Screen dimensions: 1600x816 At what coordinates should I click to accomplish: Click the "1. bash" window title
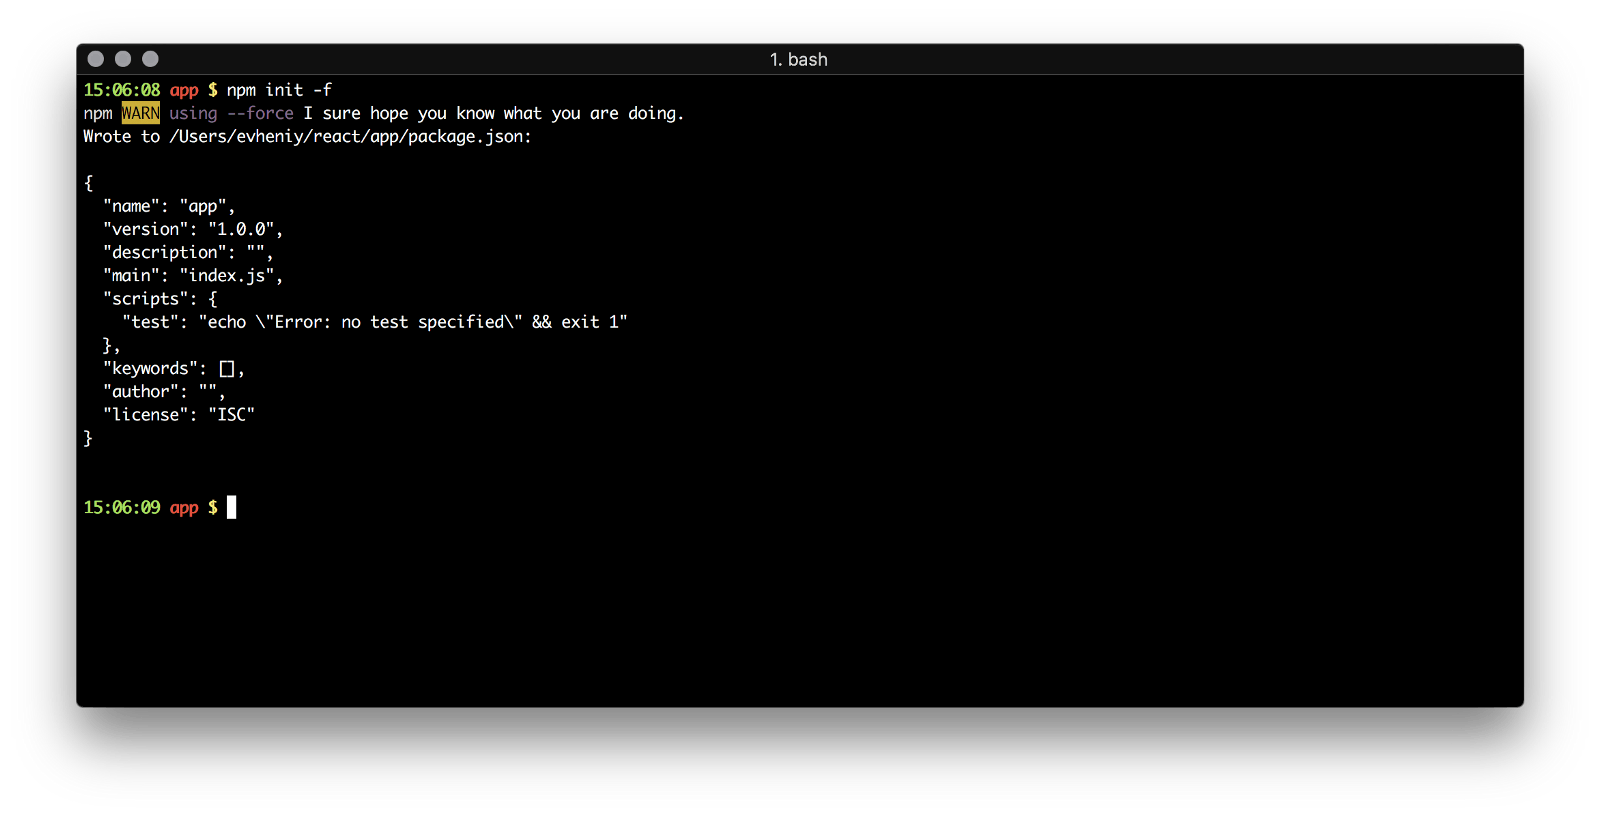pos(798,60)
